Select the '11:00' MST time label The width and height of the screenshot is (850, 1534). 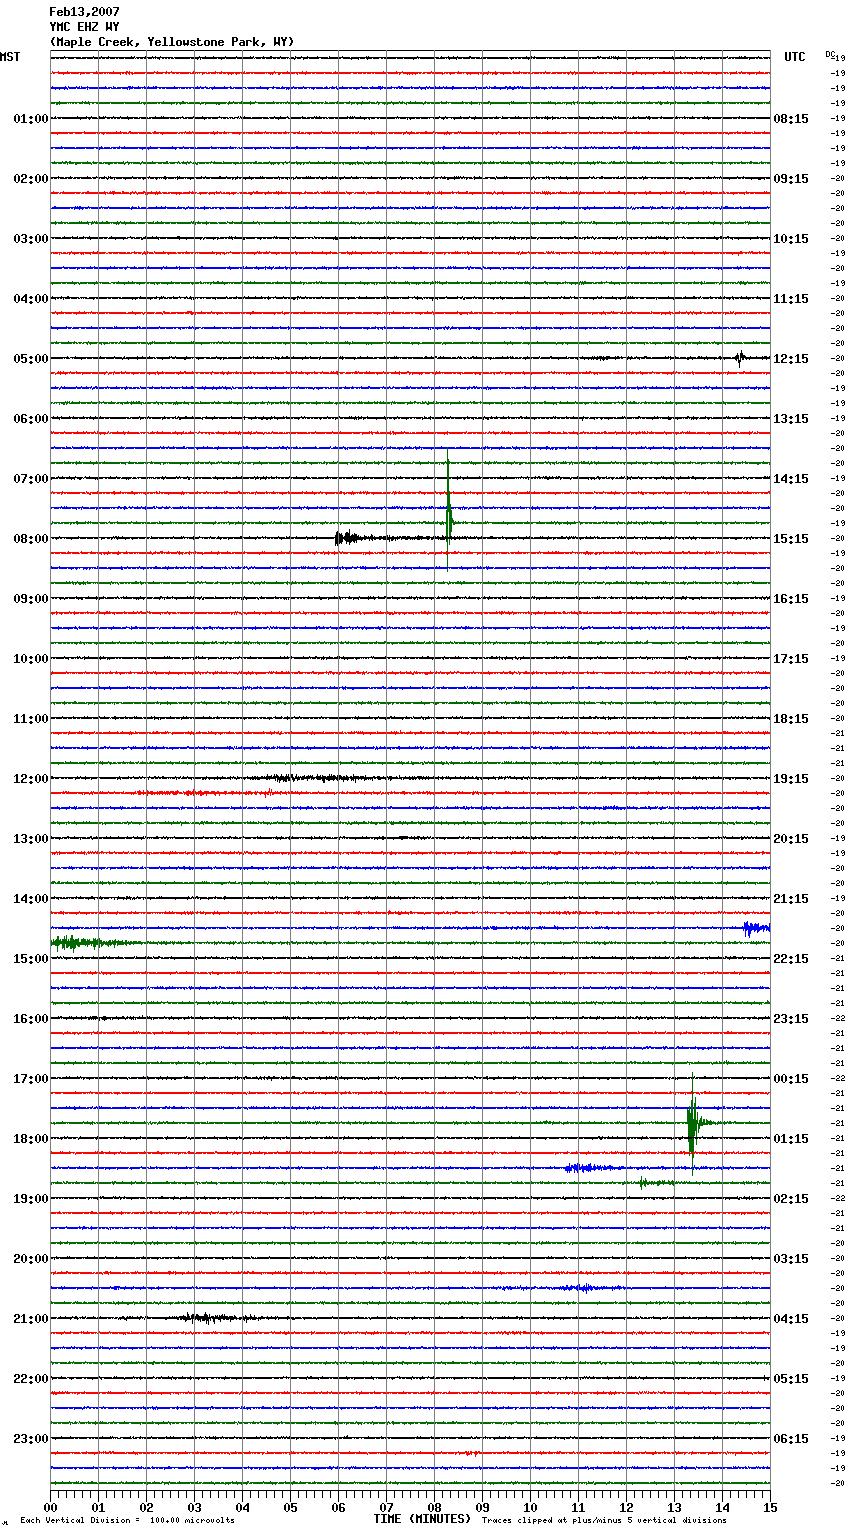click(x=31, y=719)
